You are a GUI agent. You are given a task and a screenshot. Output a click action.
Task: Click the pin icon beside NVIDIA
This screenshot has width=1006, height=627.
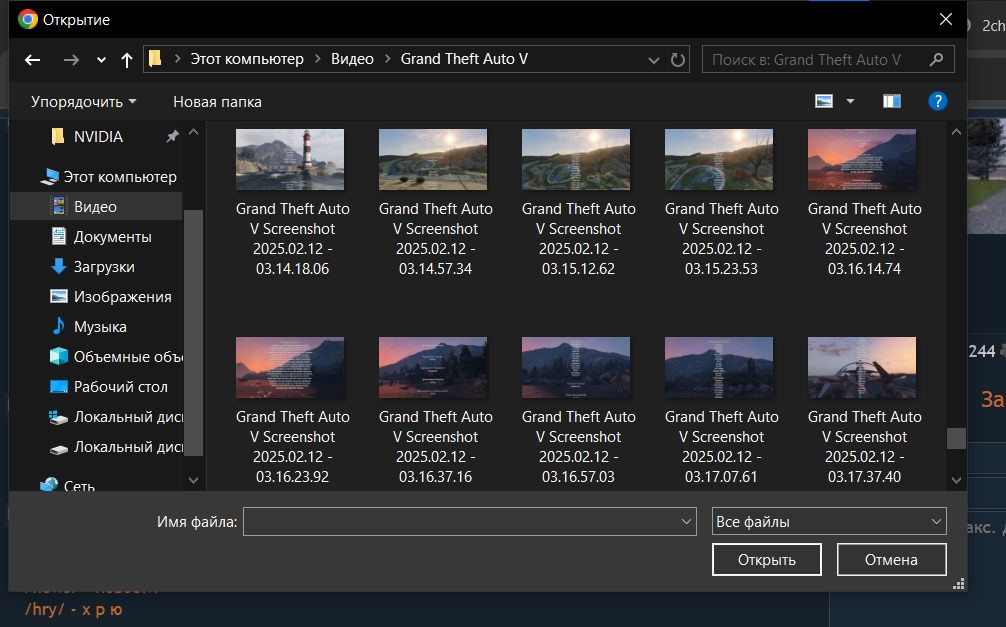click(x=172, y=136)
